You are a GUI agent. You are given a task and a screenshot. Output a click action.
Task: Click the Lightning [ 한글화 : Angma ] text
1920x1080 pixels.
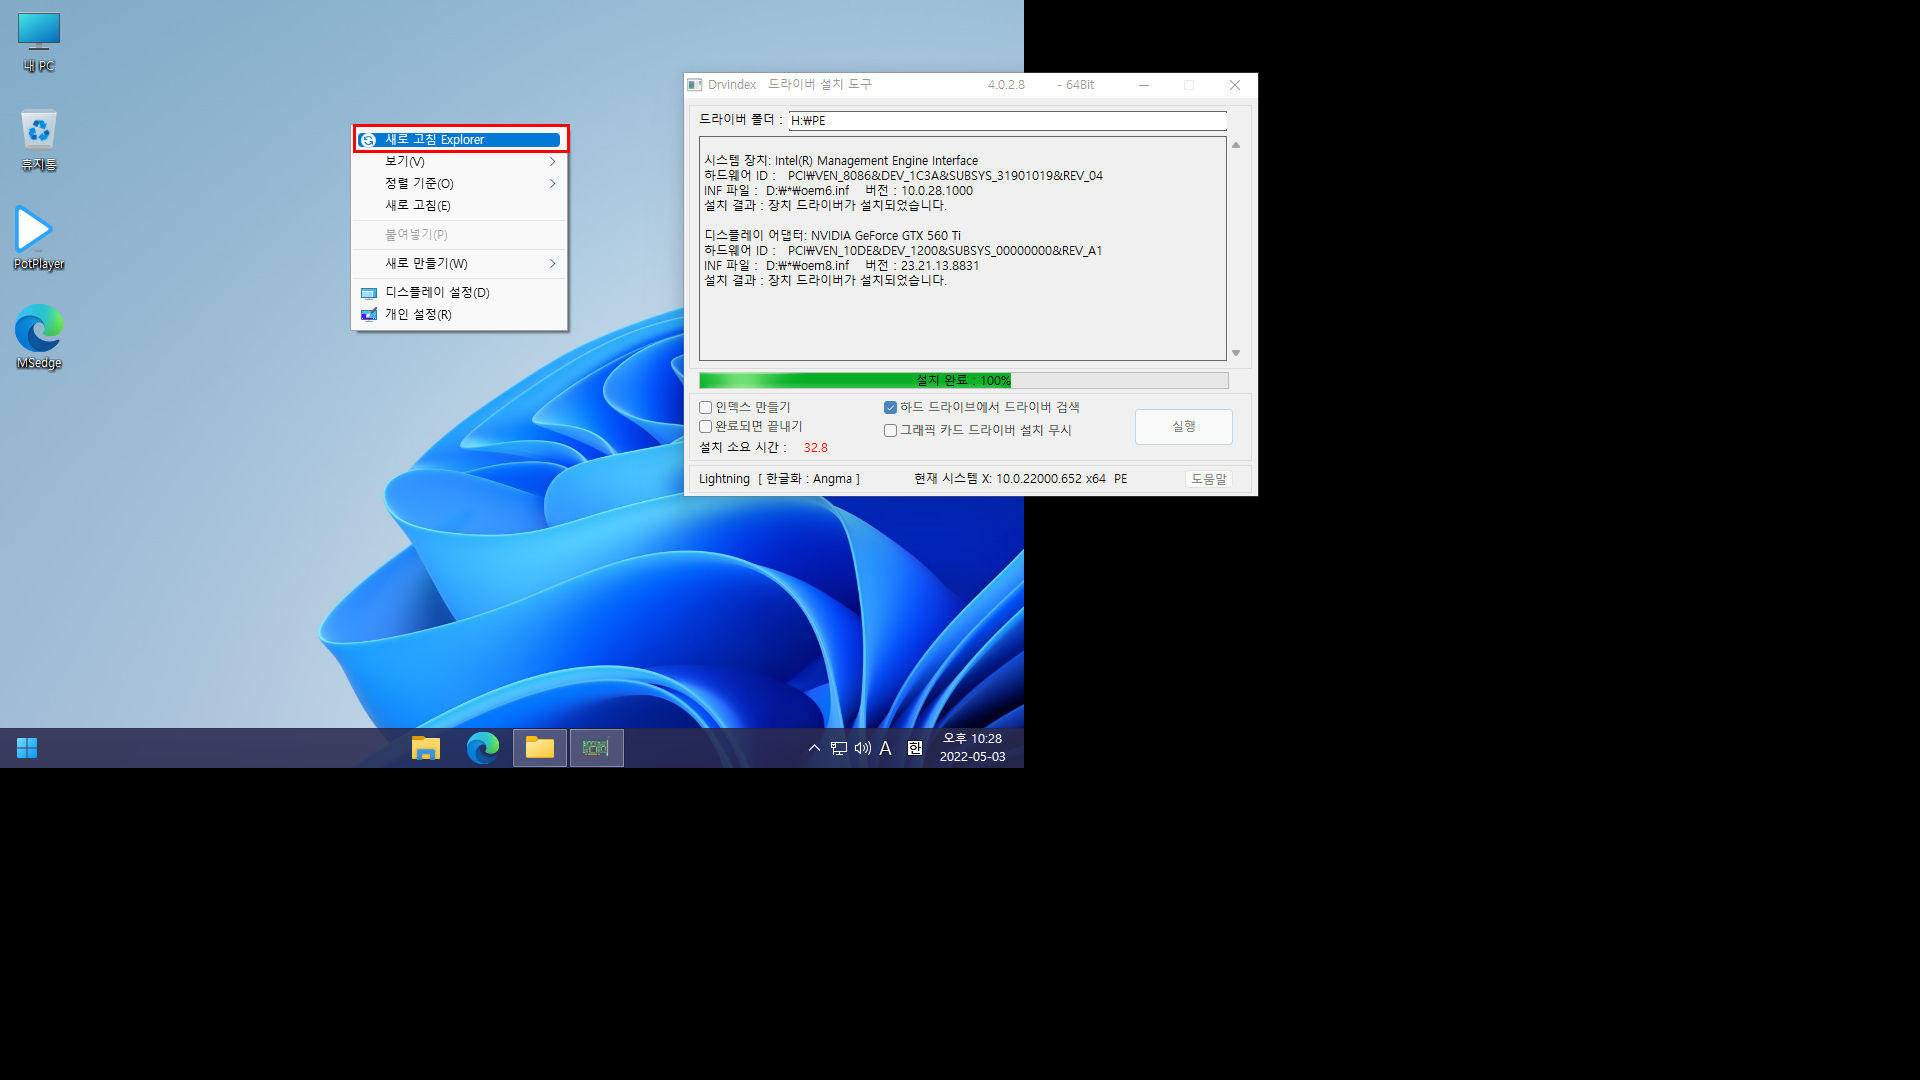pos(779,480)
